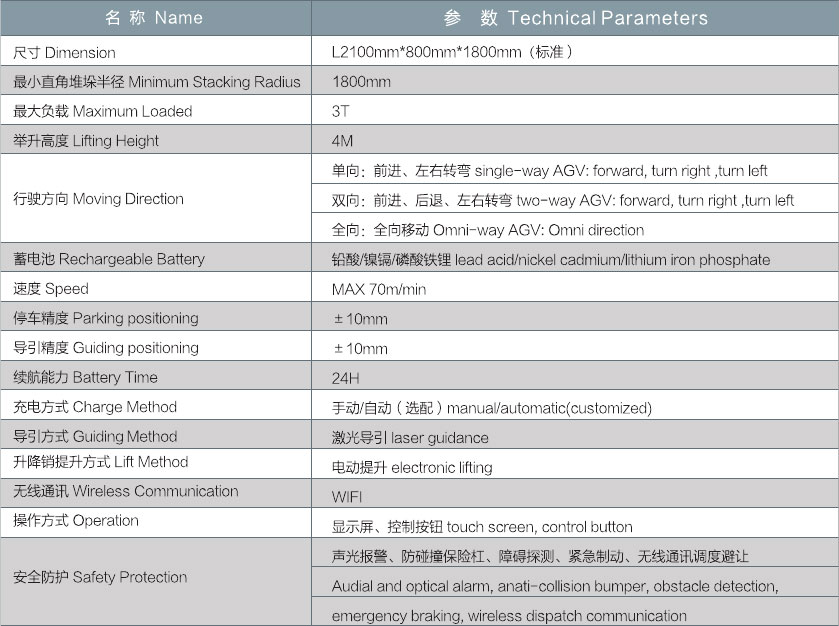Select the 'Parking positioning' row label
The height and width of the screenshot is (626, 839).
point(105,318)
